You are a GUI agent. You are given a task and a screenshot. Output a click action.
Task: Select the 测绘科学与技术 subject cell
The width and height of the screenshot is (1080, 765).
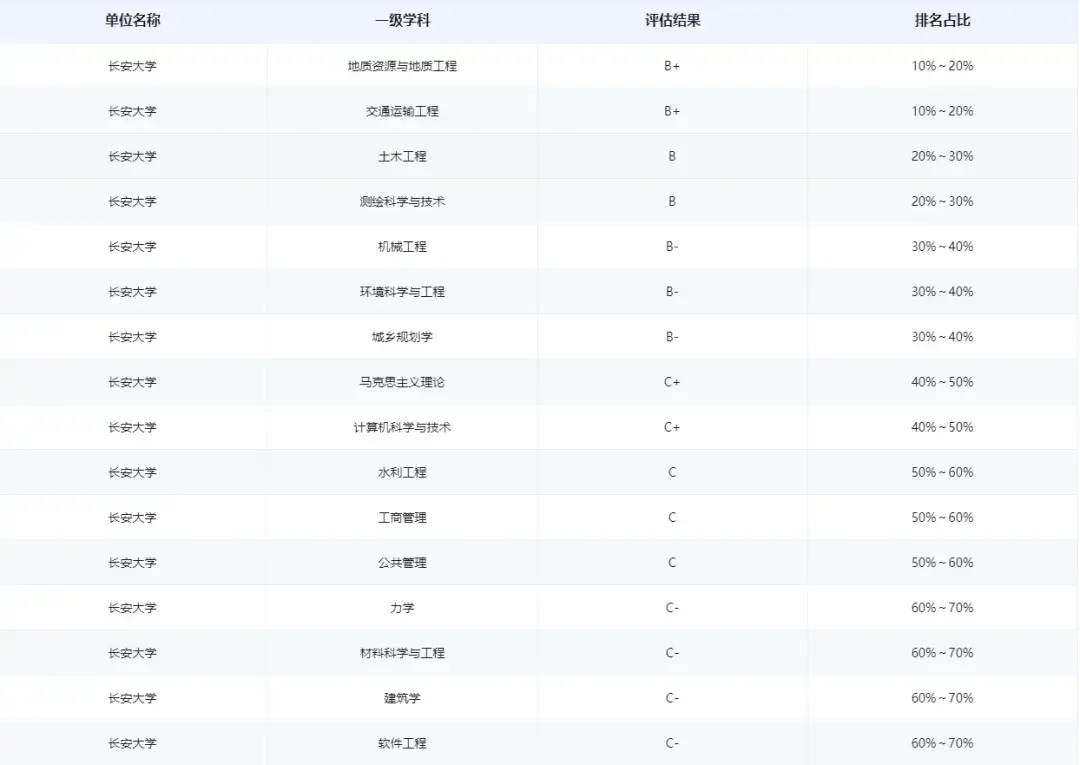click(402, 202)
